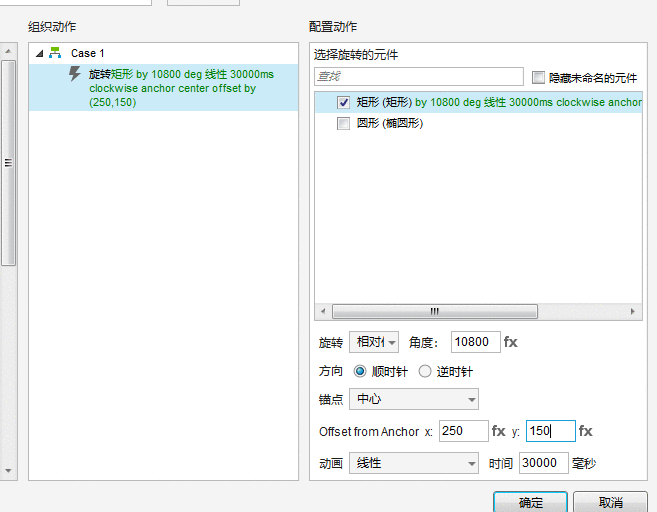
Task: Click the 查找 search field
Action: pyautogui.click(x=419, y=76)
